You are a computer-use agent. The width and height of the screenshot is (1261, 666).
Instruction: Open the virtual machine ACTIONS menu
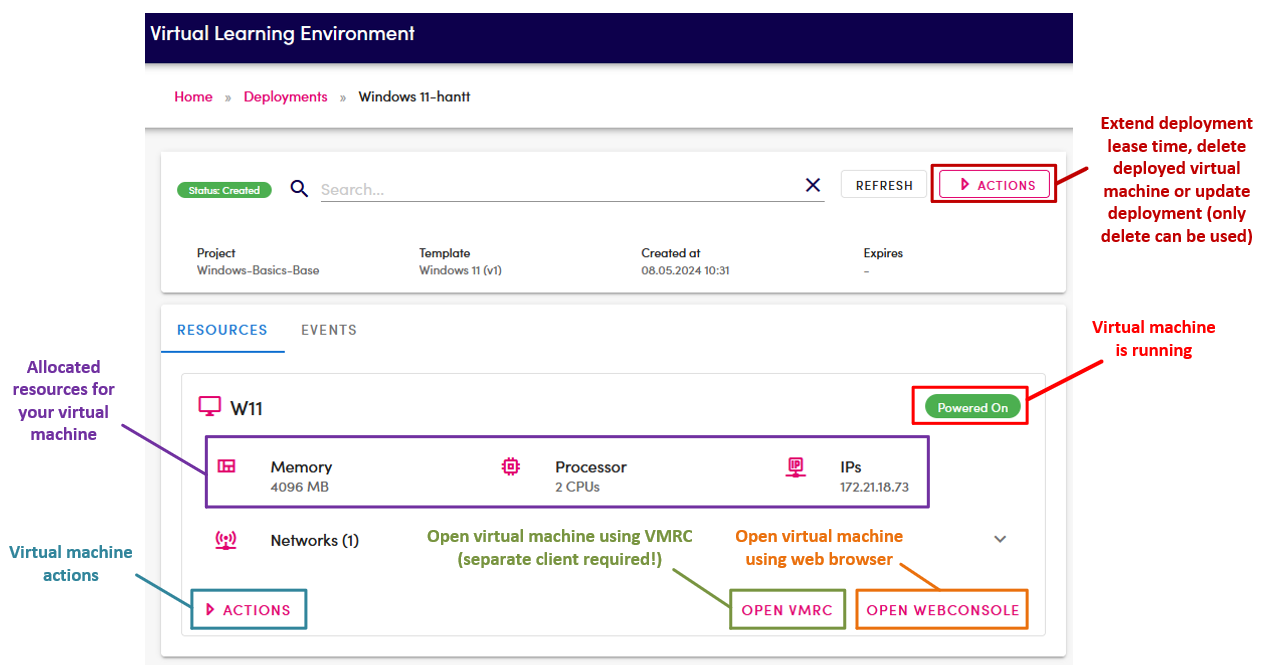248,608
